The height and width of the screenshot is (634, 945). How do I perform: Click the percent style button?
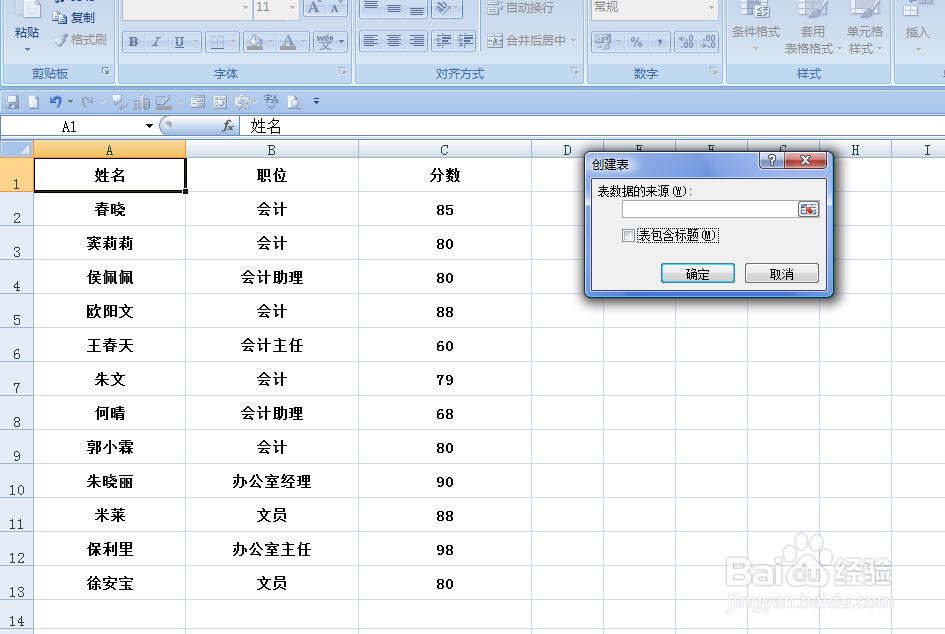(x=636, y=42)
